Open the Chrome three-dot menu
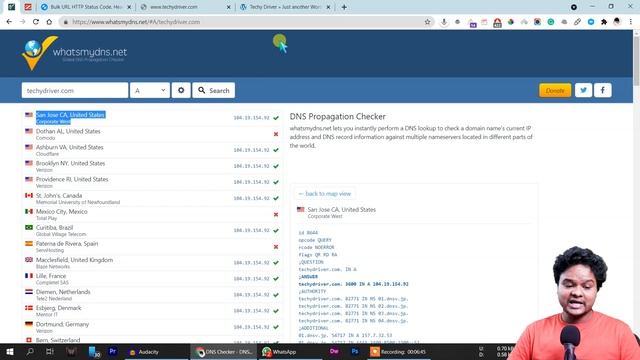This screenshot has height=360, width=640. click(x=631, y=22)
